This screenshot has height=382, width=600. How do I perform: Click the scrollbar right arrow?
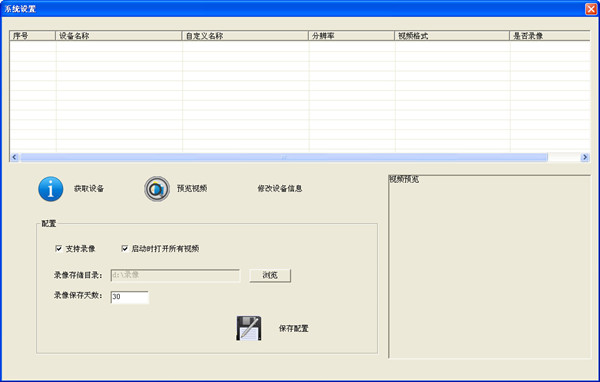point(585,157)
